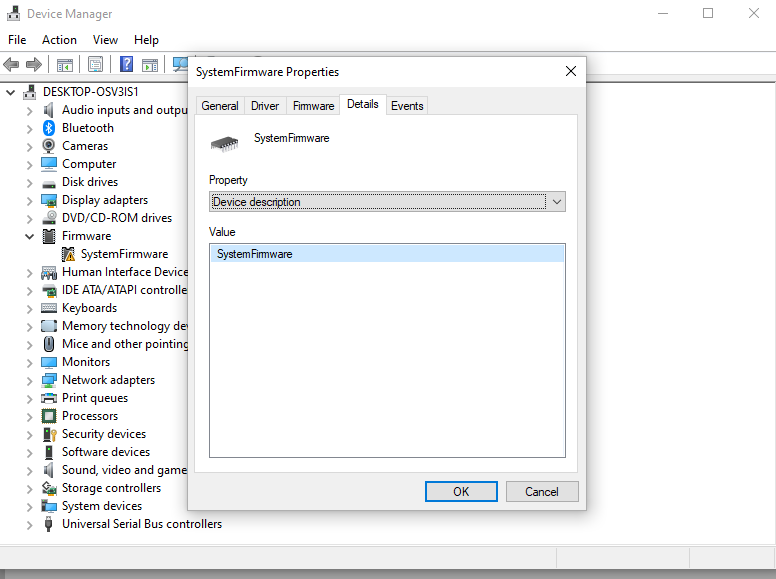Open the Property dropdown combo box
This screenshot has width=776, height=579.
(x=387, y=202)
